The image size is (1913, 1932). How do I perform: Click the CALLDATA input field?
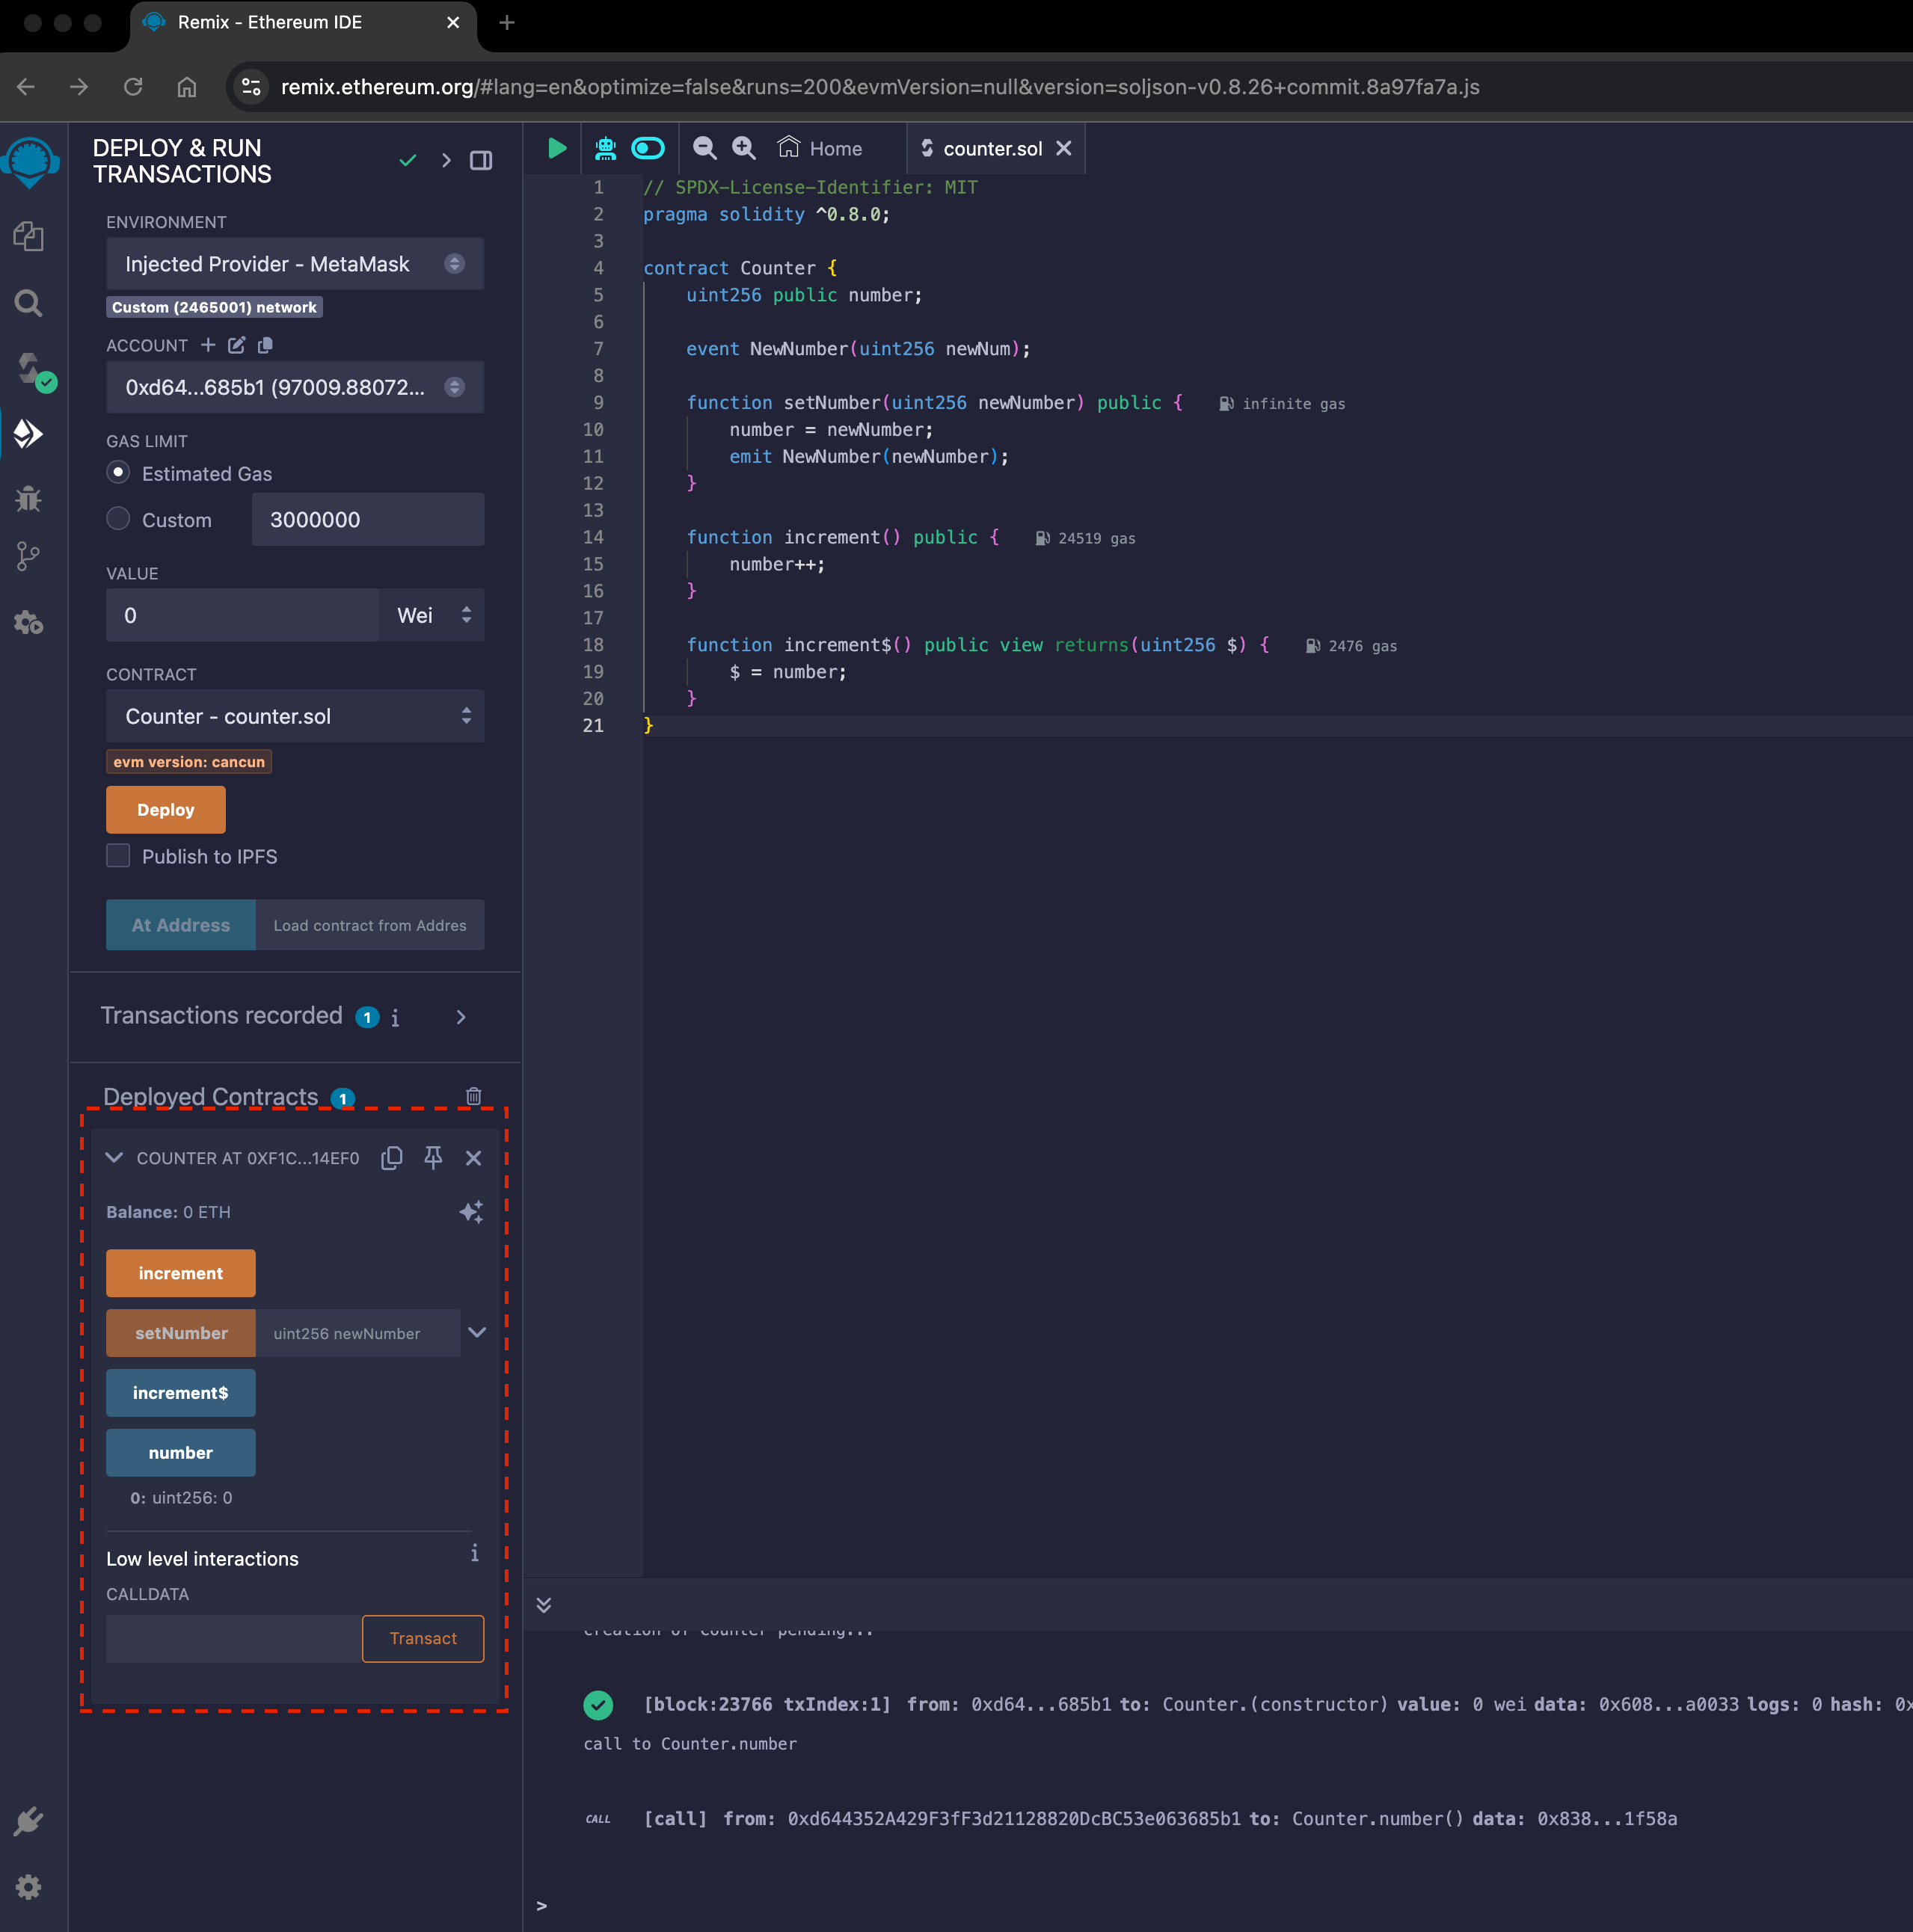(233, 1638)
